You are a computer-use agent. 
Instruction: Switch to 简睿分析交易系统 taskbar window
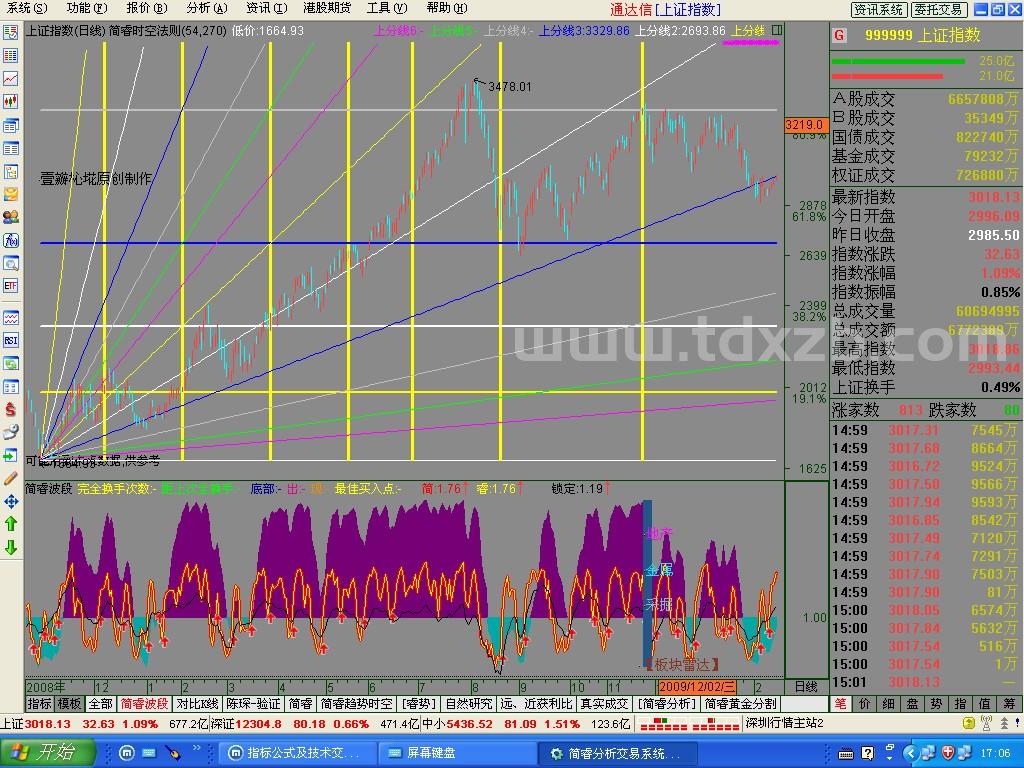(618, 753)
